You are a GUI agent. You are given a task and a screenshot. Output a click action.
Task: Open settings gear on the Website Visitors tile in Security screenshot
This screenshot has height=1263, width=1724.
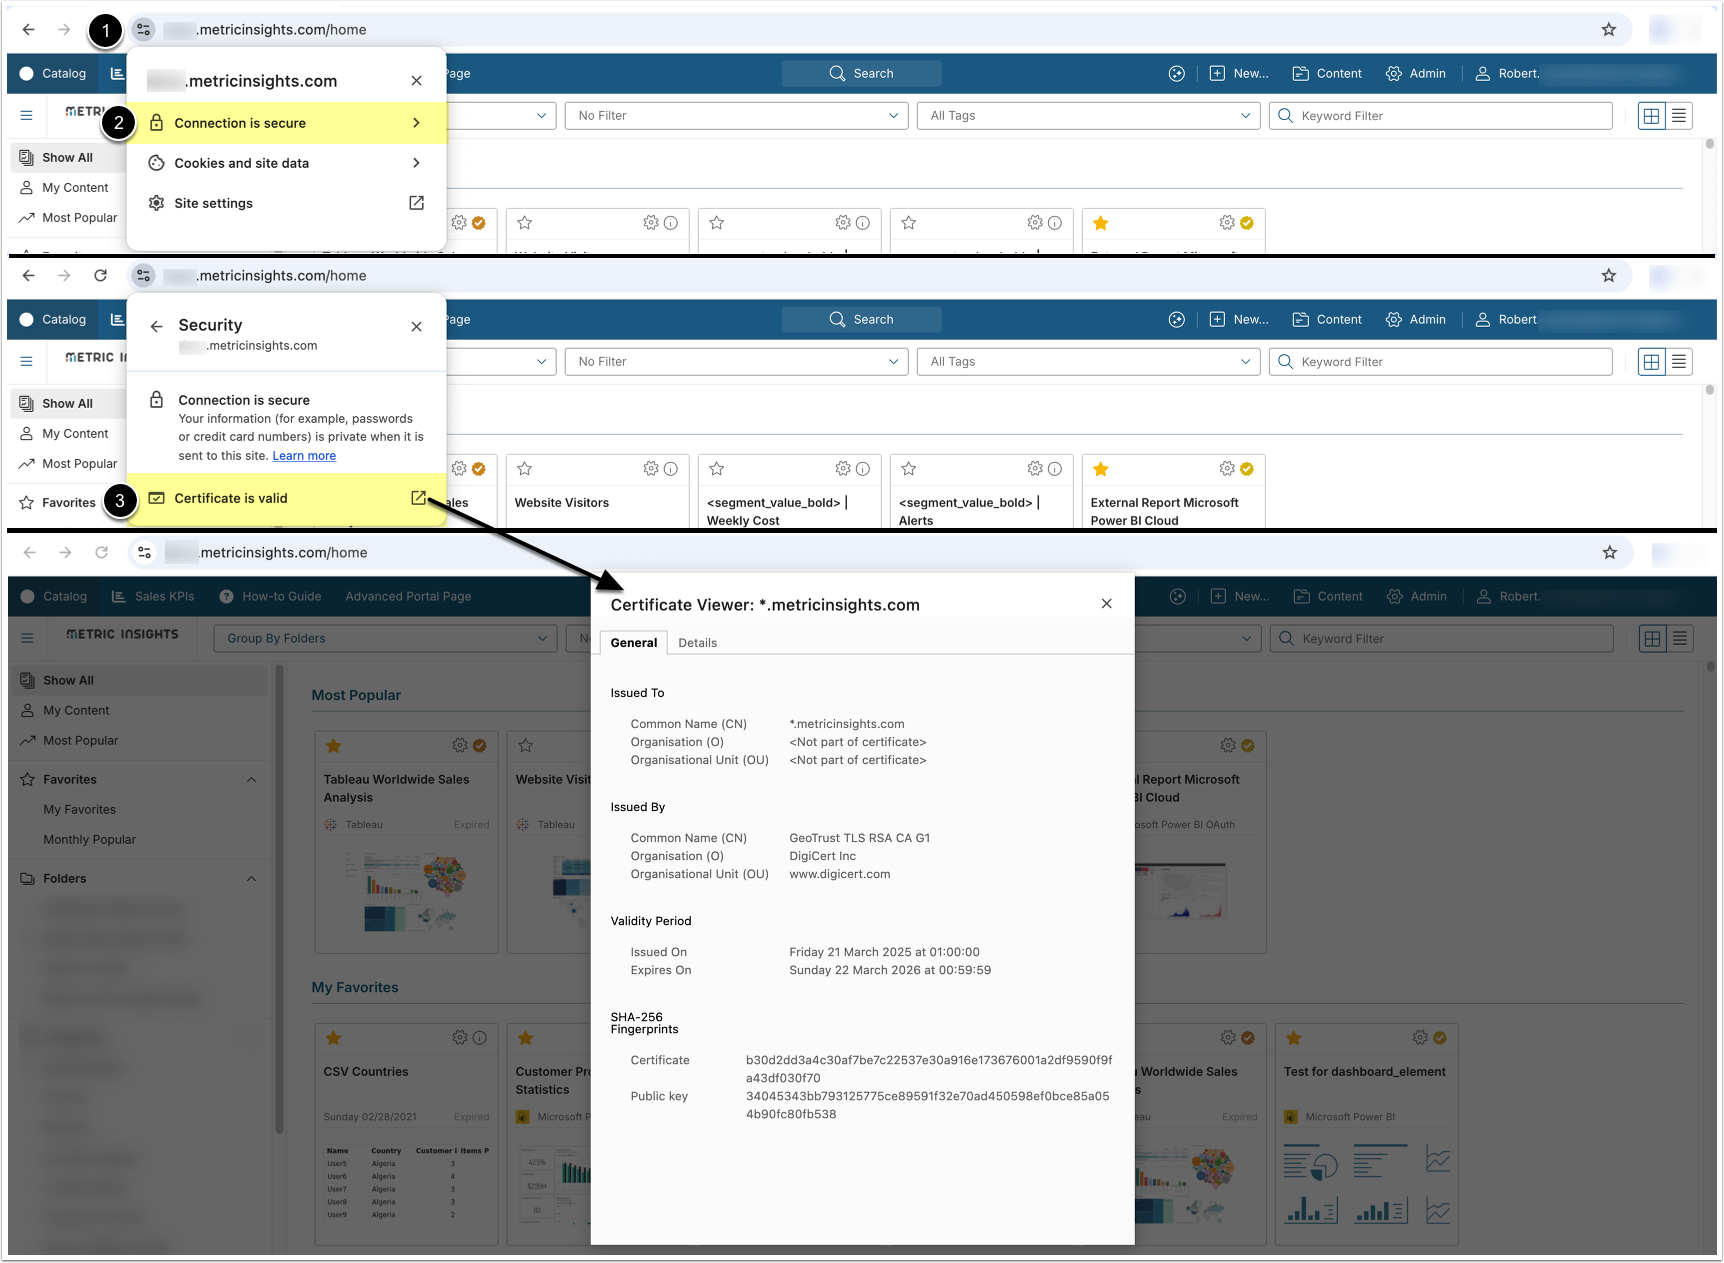click(x=651, y=469)
